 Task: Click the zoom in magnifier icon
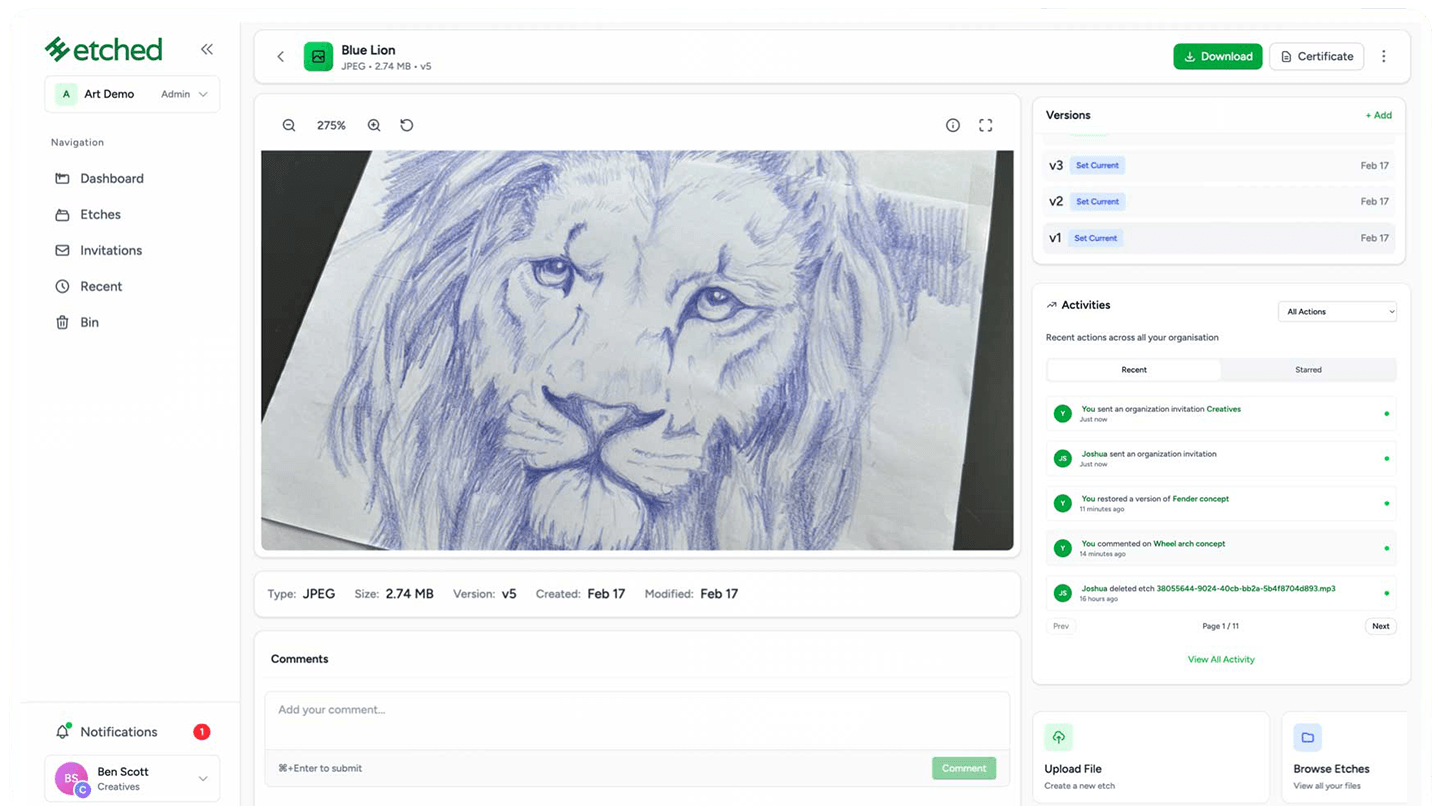click(374, 125)
